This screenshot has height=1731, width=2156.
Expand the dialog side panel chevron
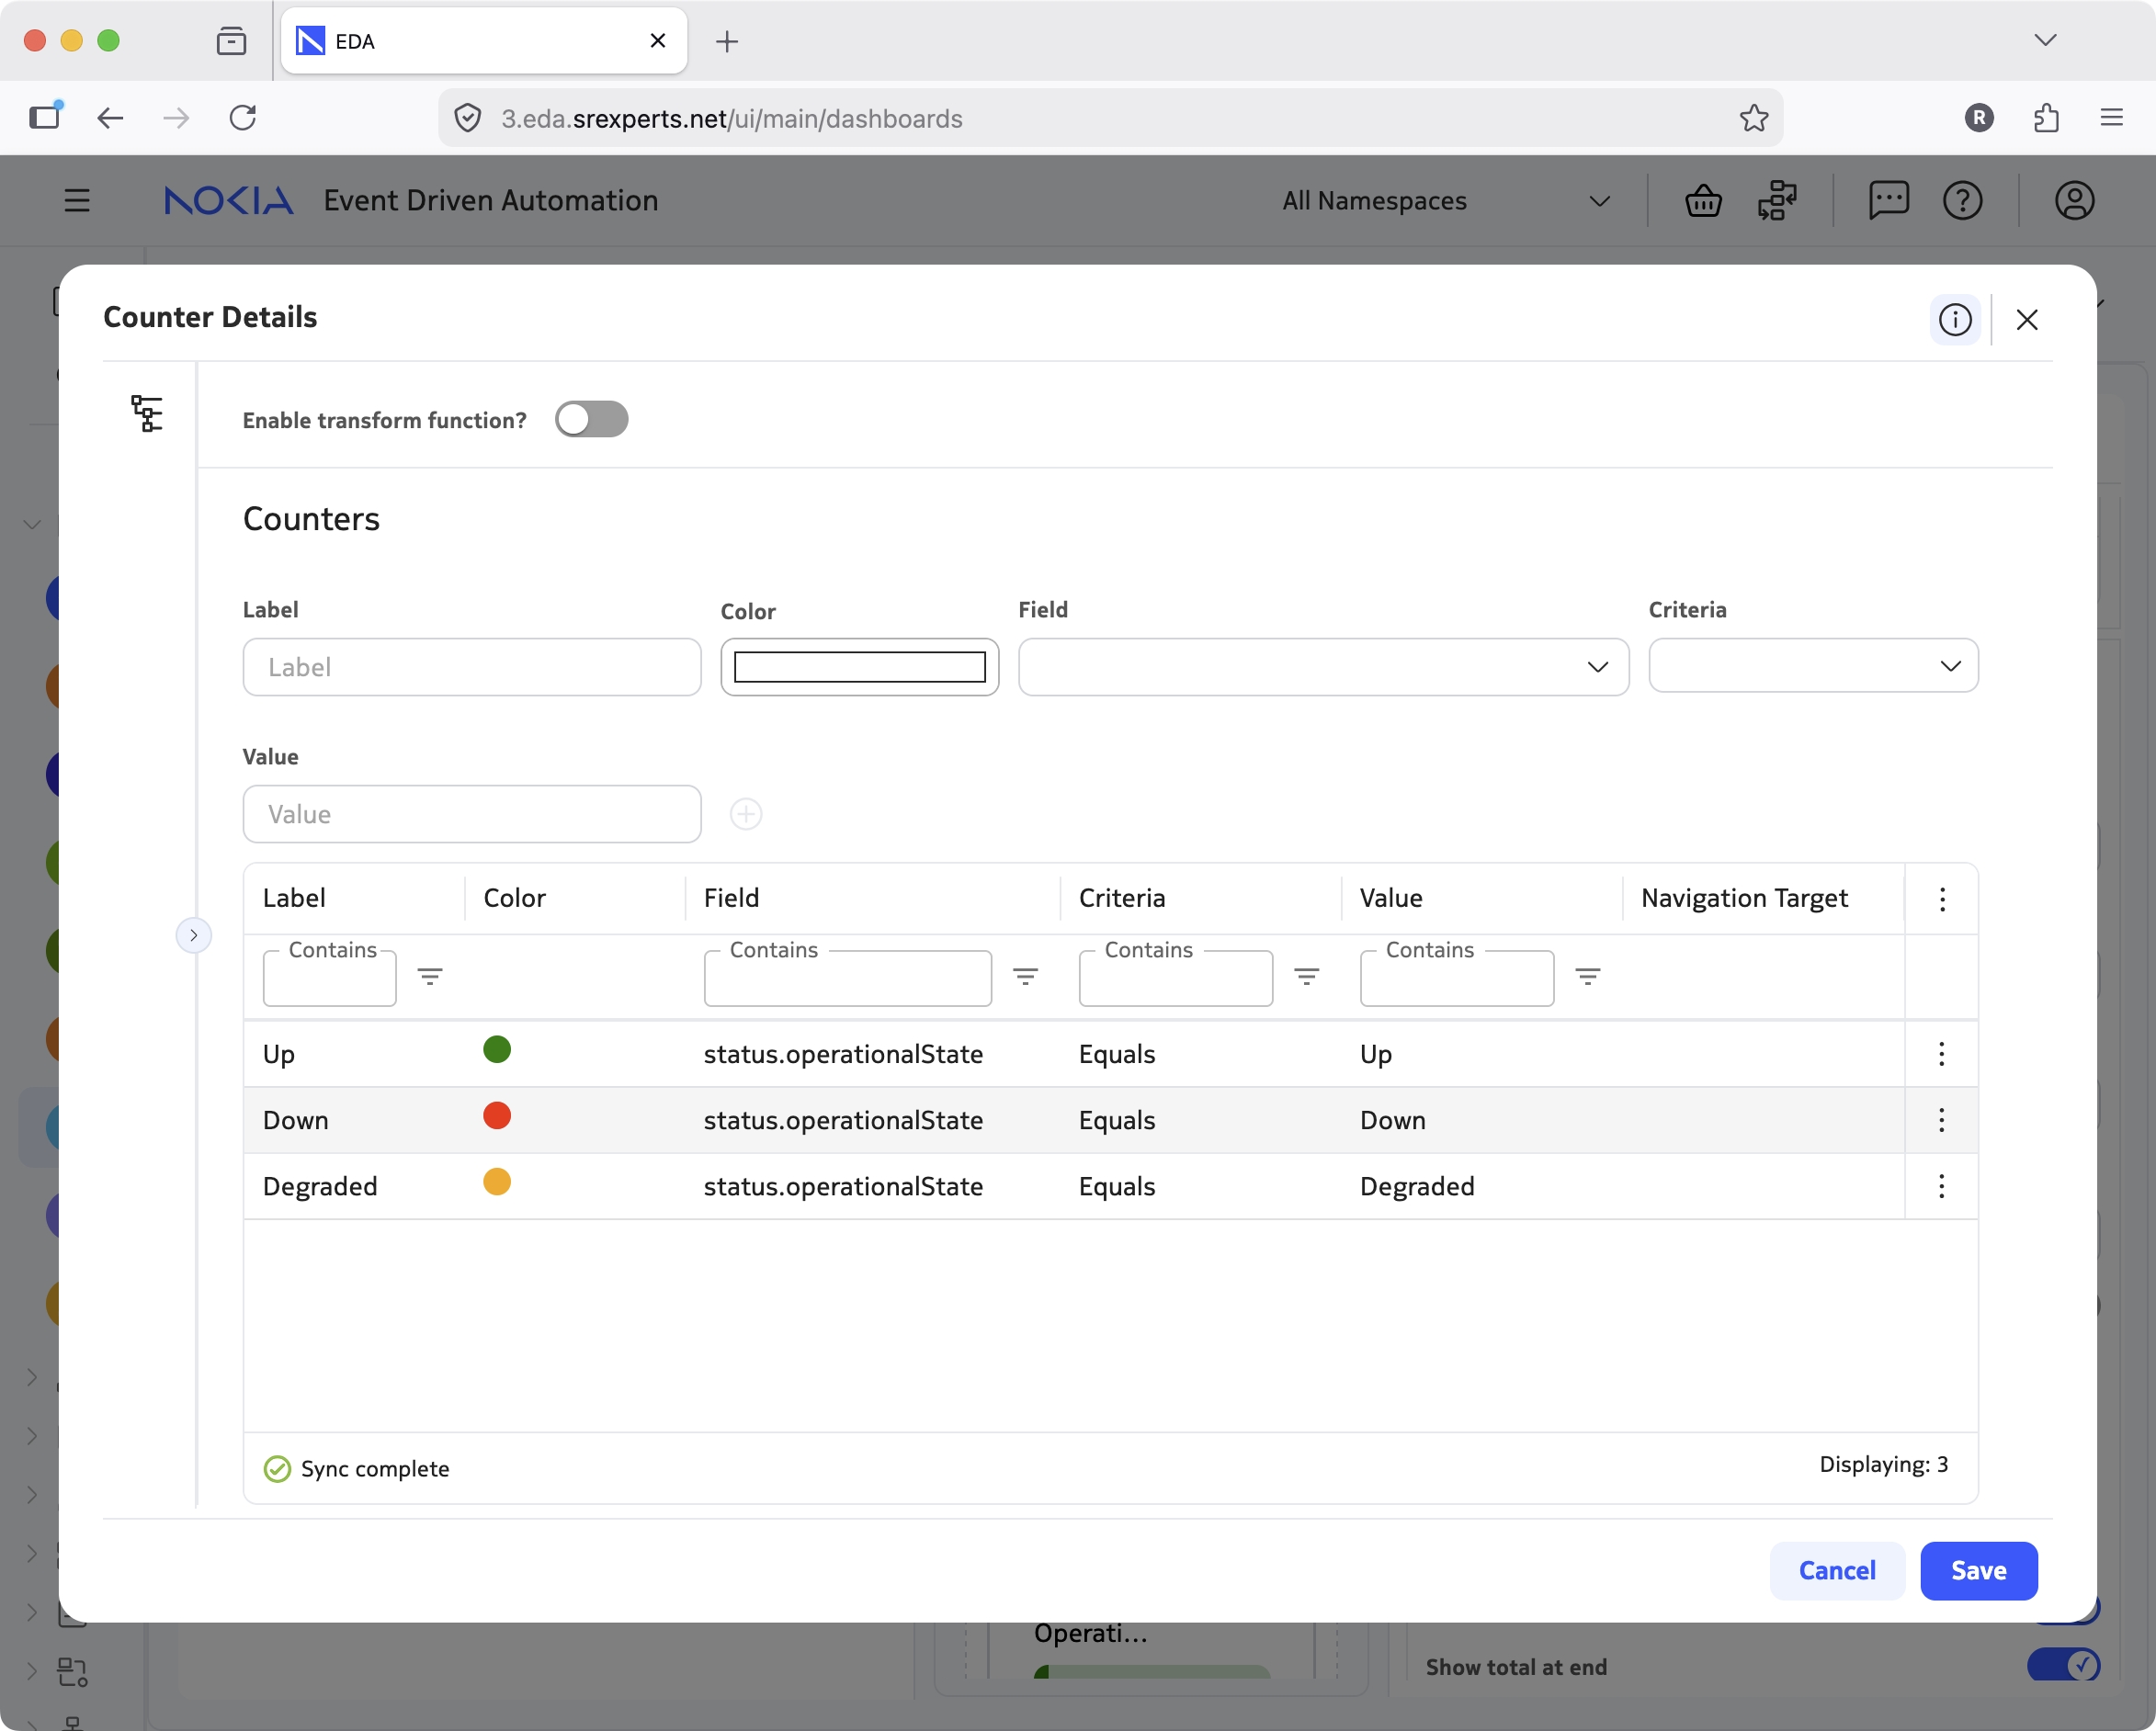[193, 935]
